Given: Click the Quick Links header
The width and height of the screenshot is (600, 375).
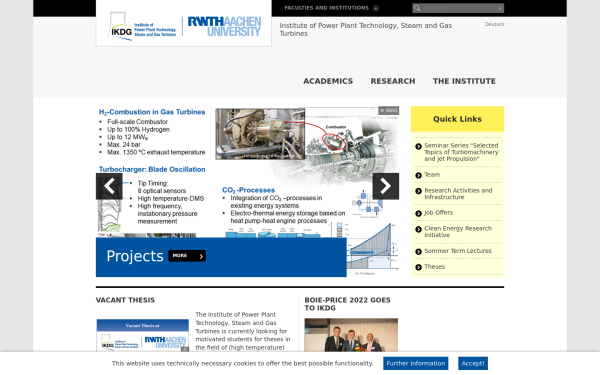Looking at the screenshot, I should pyautogui.click(x=457, y=119).
